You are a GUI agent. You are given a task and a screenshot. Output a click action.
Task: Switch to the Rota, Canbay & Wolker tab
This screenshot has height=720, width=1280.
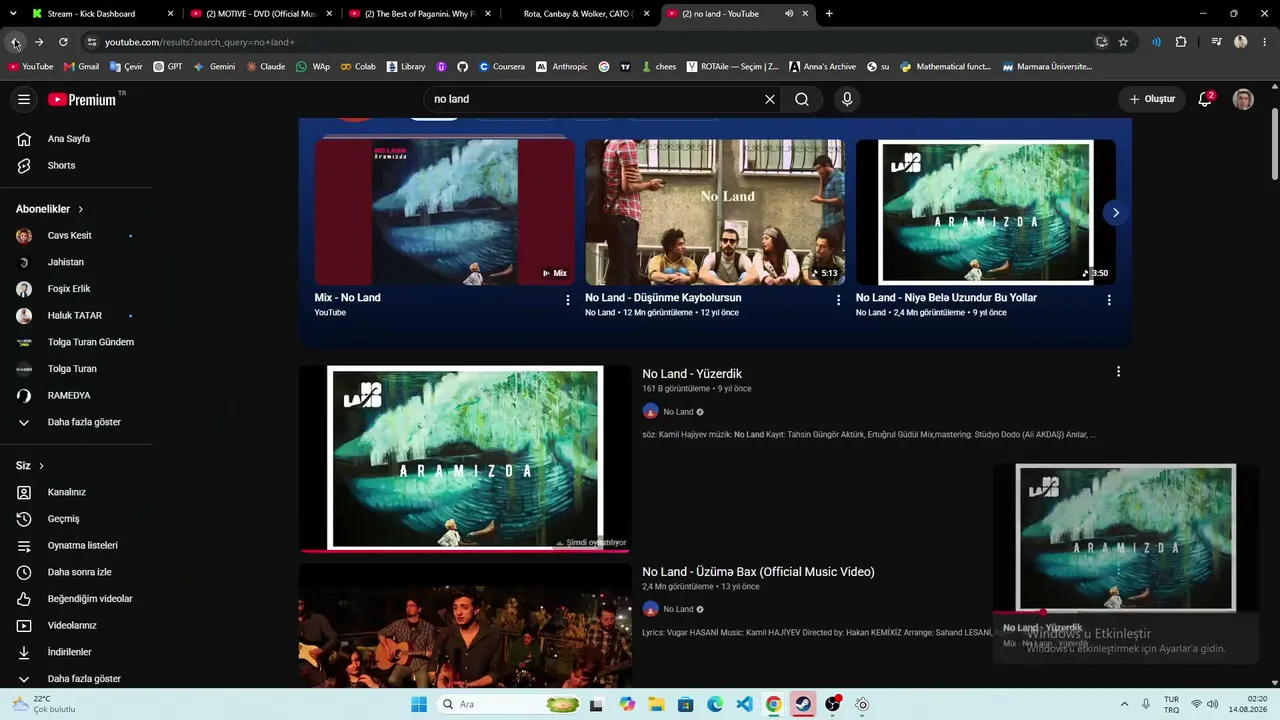578,14
